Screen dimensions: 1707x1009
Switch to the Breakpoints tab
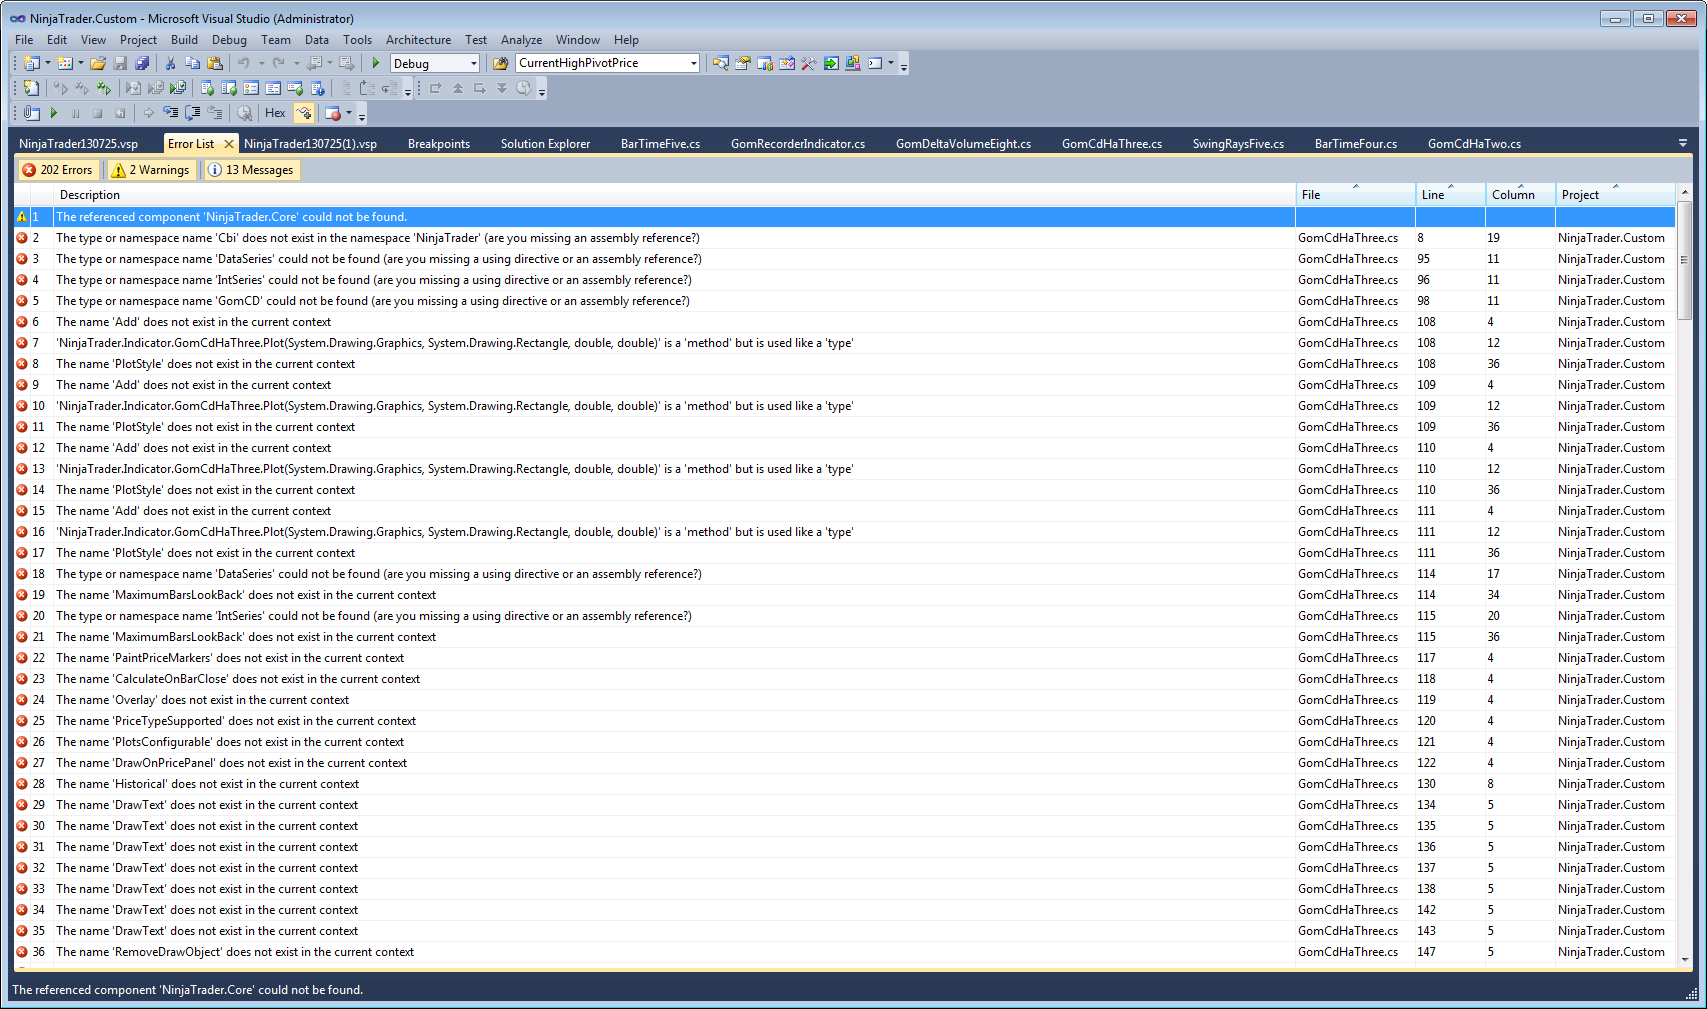coord(439,144)
